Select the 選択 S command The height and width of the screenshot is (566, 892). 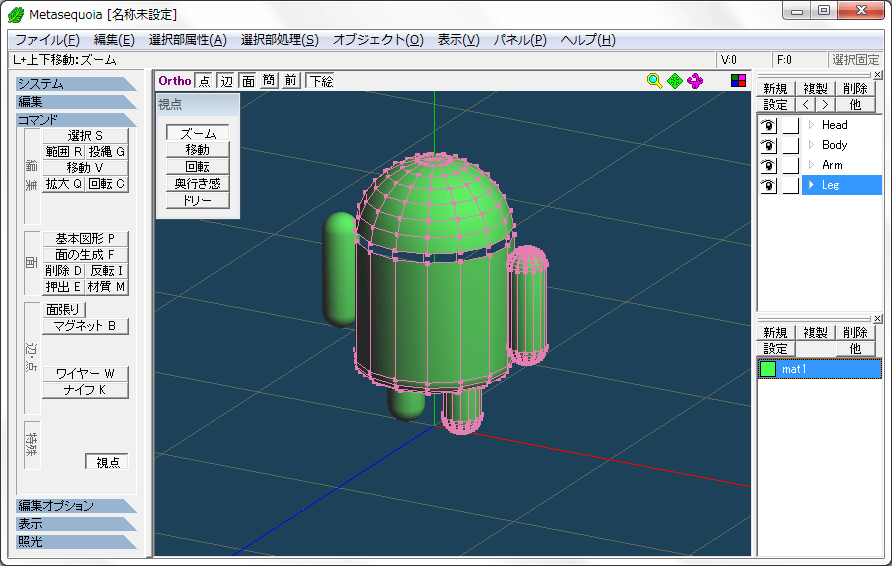tap(85, 135)
